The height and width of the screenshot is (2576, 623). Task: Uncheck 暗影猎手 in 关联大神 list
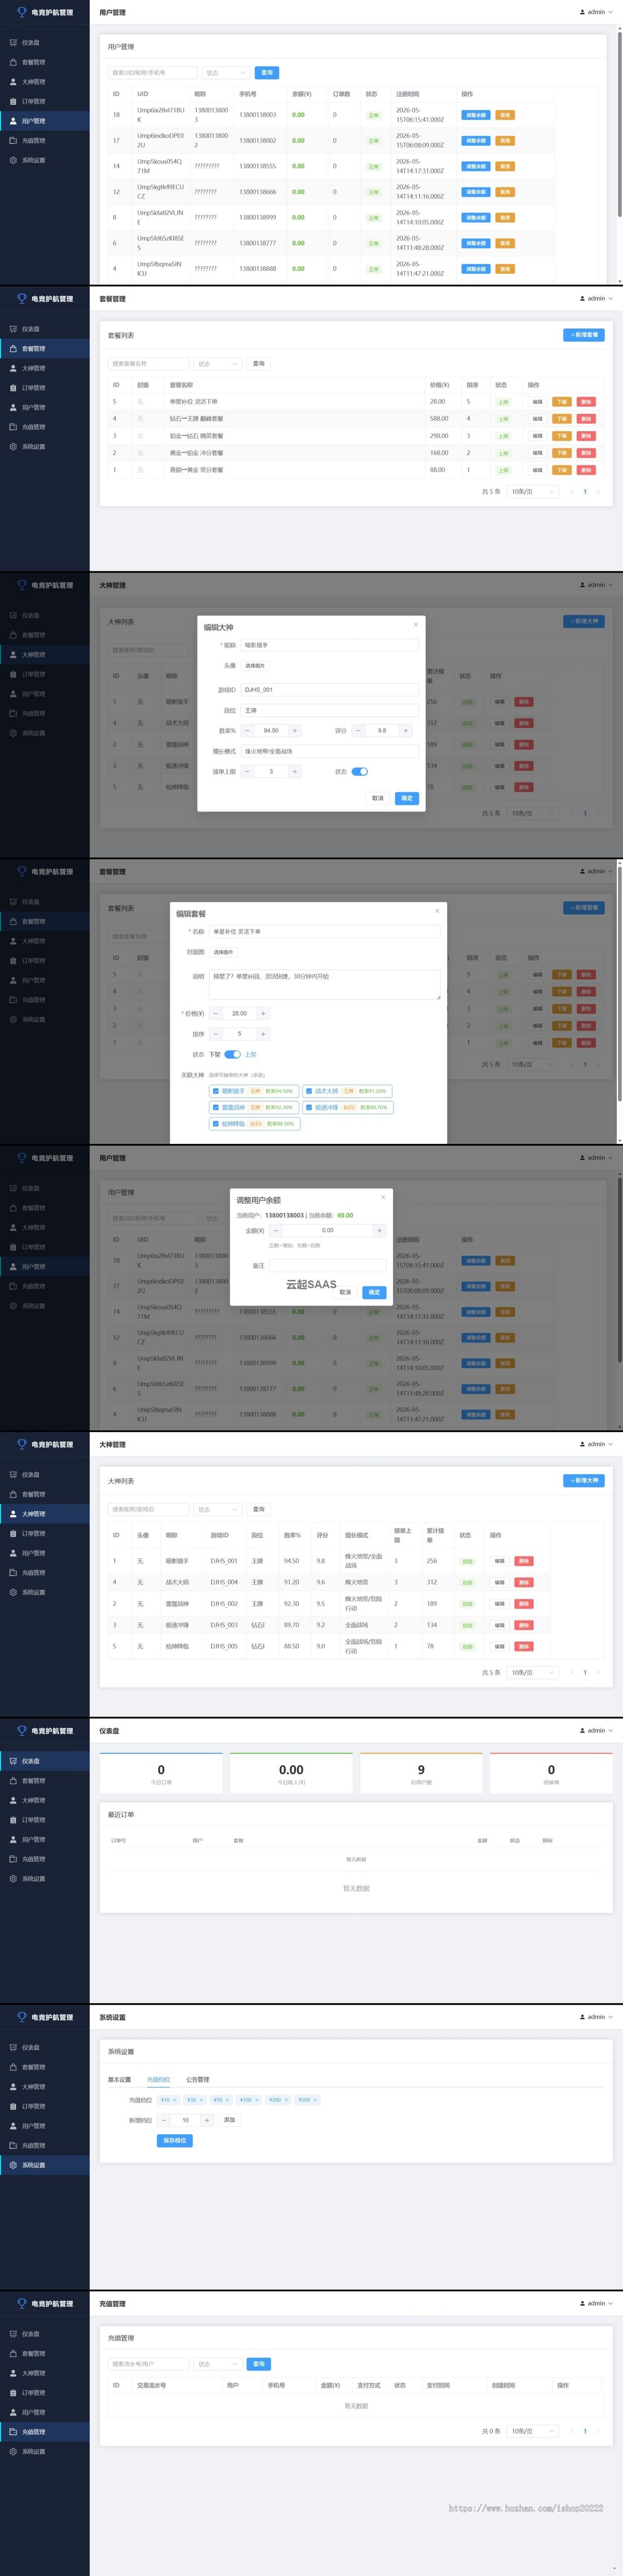point(215,1091)
